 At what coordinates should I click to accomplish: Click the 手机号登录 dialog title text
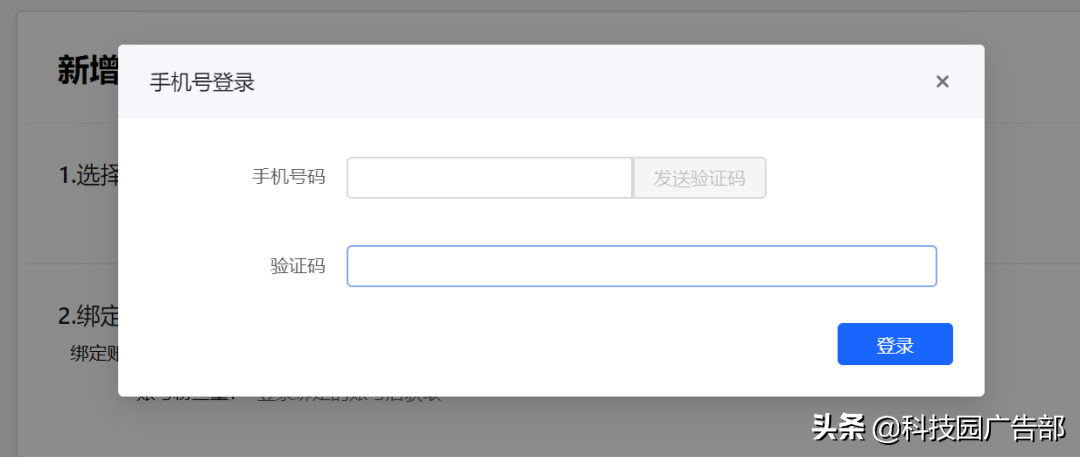coord(202,83)
